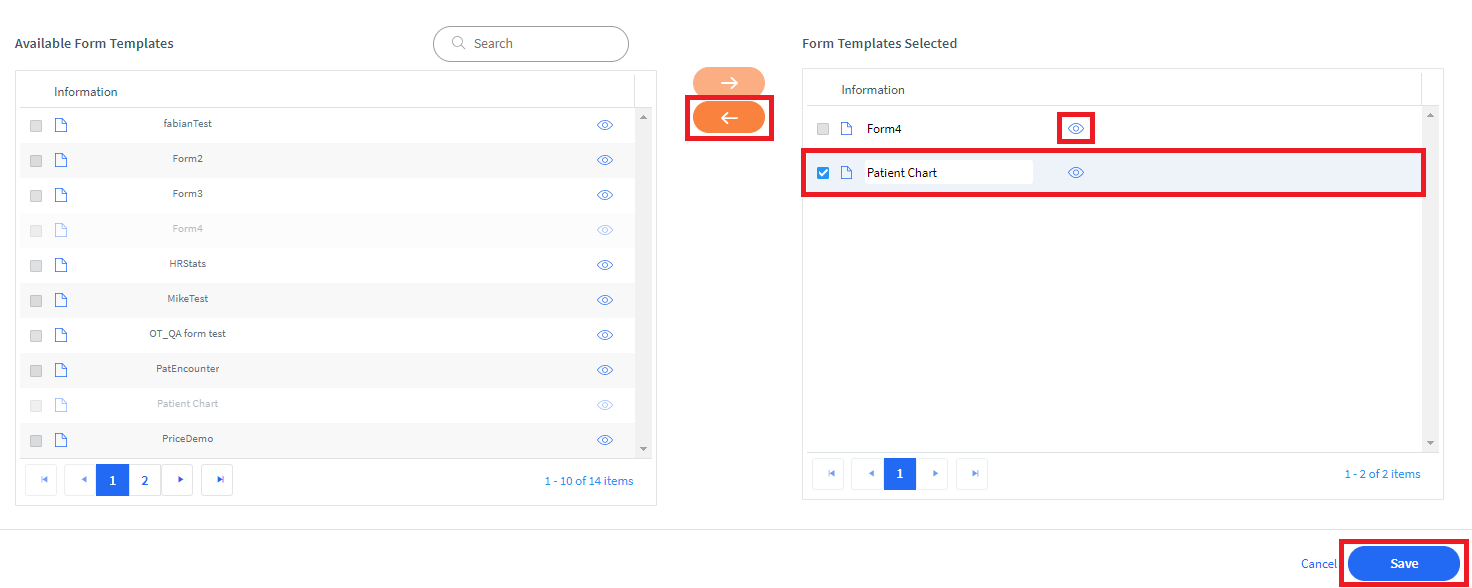Jump to last page of available templates
Screen dimensions: 1472x588
[x=217, y=480]
